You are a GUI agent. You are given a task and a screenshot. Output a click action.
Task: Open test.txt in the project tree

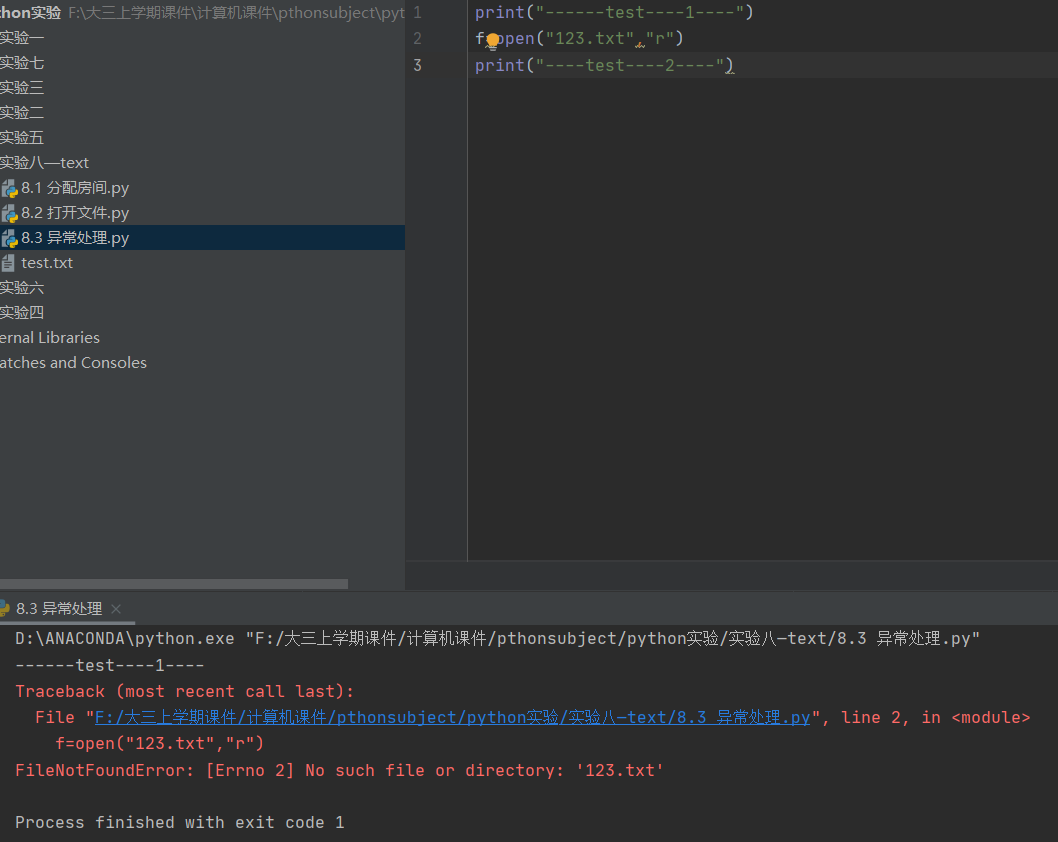[47, 262]
